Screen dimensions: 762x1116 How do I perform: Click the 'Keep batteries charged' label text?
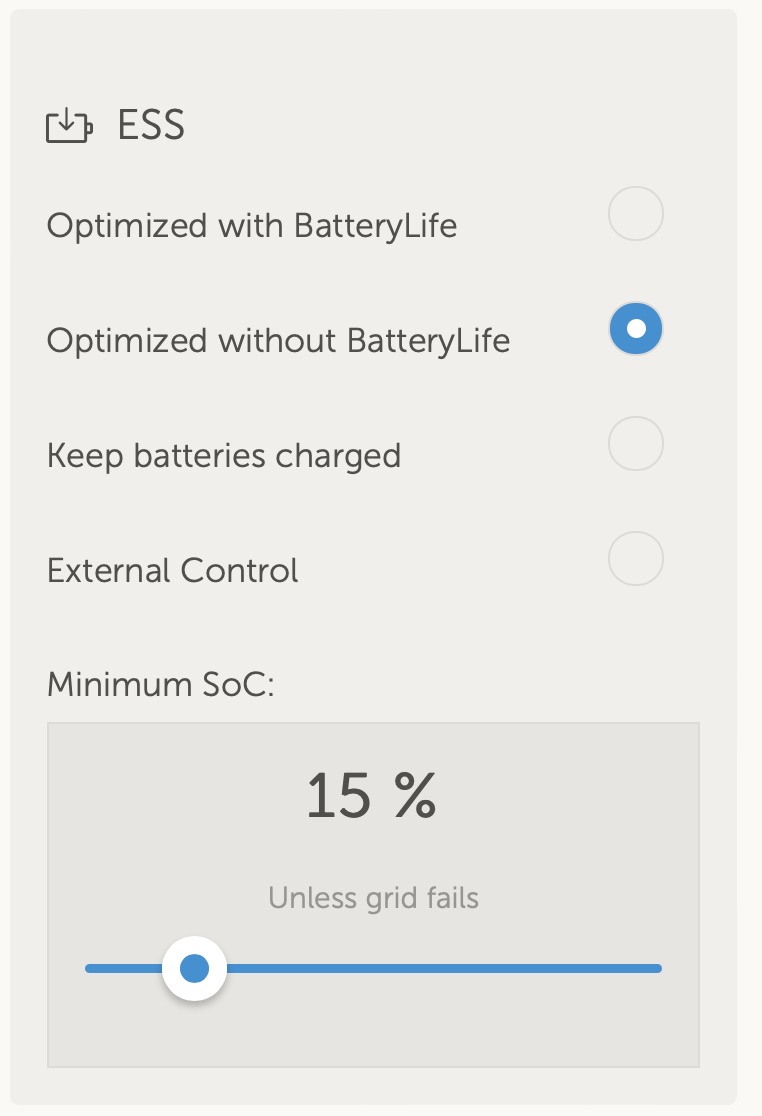point(223,456)
